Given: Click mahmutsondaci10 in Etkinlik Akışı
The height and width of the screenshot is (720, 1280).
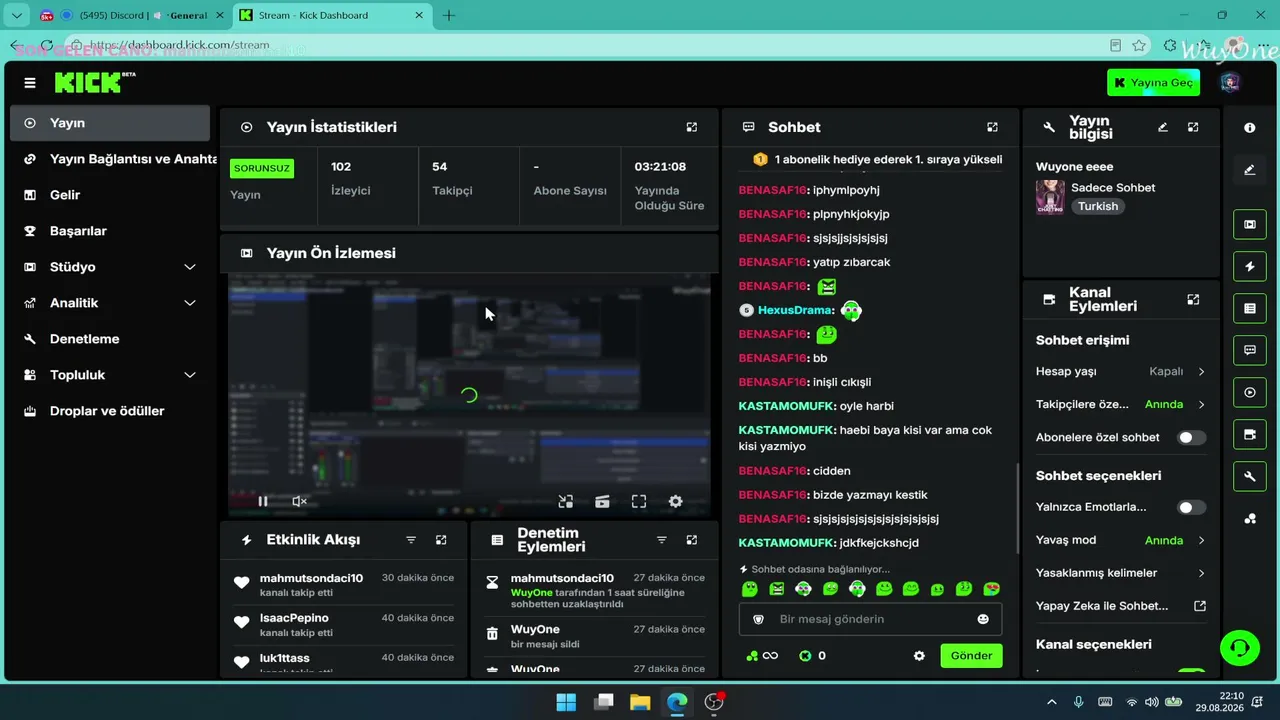Looking at the screenshot, I should 311,578.
